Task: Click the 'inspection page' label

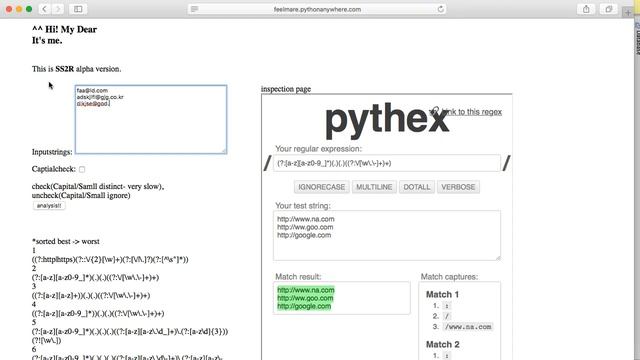Action: tap(286, 89)
